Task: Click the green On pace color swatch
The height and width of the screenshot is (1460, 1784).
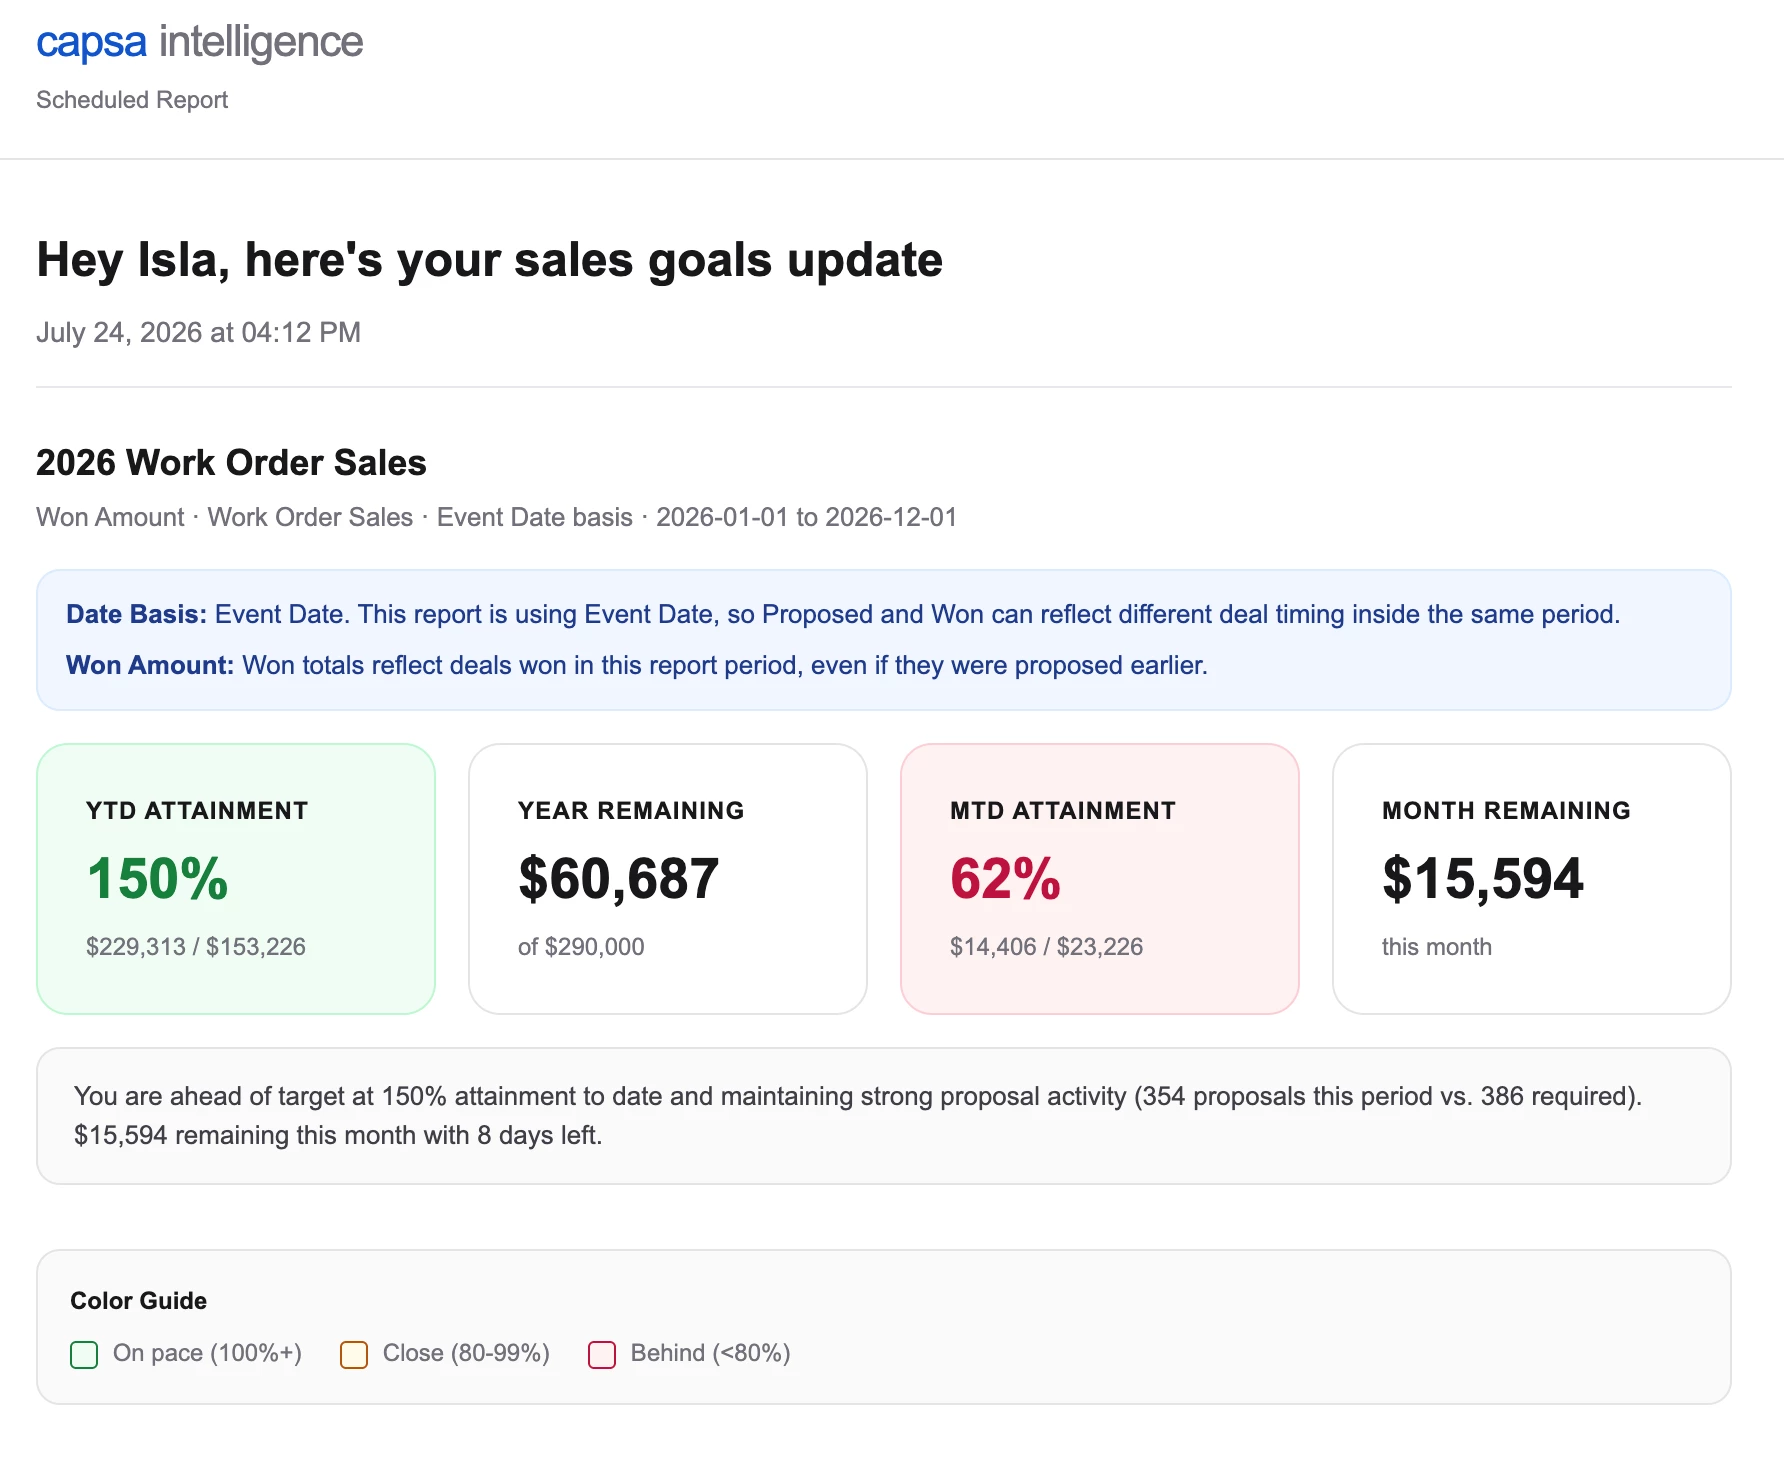Action: [84, 1355]
